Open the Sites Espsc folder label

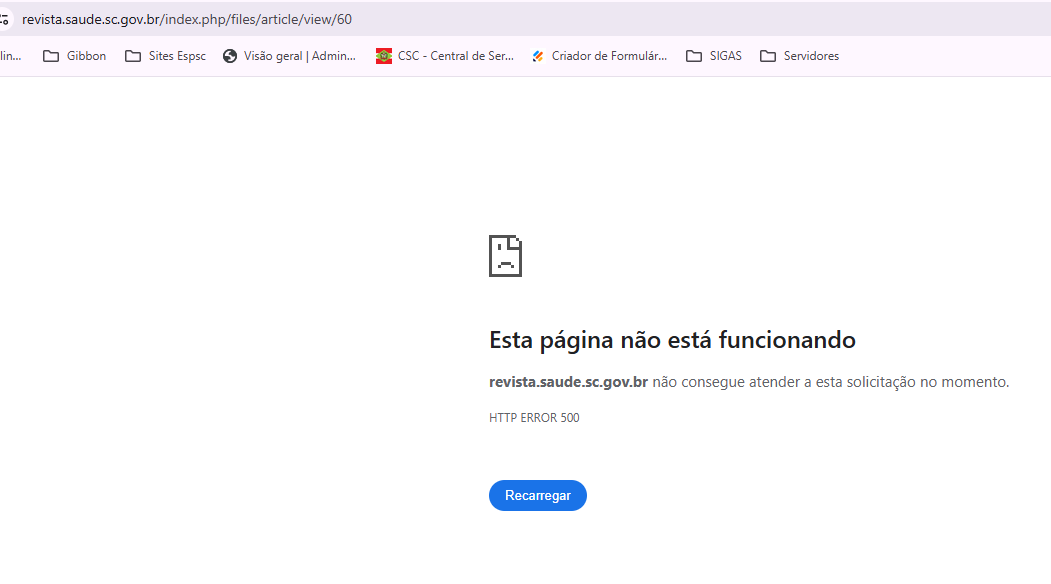click(177, 56)
